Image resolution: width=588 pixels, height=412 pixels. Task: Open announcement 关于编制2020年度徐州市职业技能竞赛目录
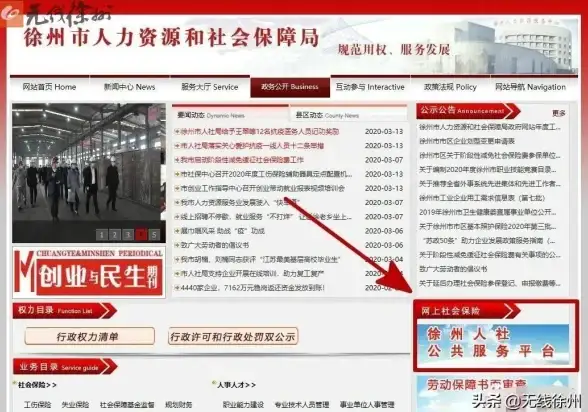point(488,170)
